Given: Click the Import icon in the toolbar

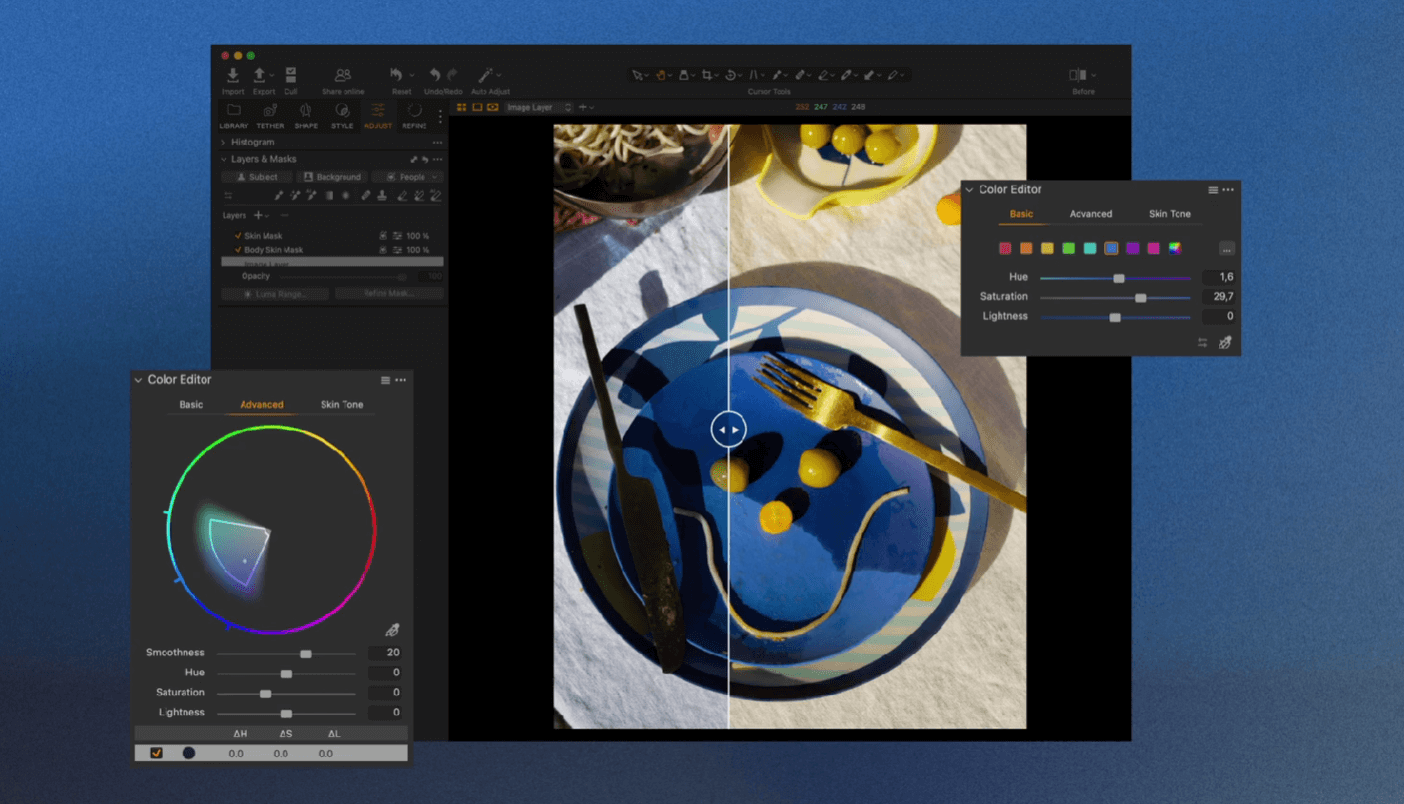Looking at the screenshot, I should coord(233,75).
